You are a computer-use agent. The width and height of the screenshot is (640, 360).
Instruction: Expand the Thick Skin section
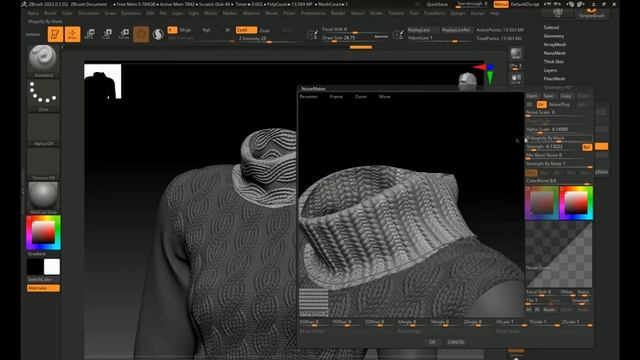[553, 62]
